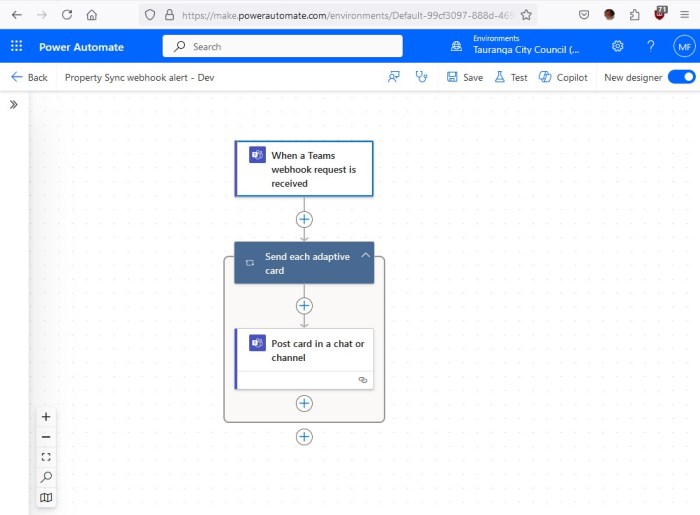Open the feedback chat icon in toolbar
Image resolution: width=700 pixels, height=515 pixels.
coord(394,77)
